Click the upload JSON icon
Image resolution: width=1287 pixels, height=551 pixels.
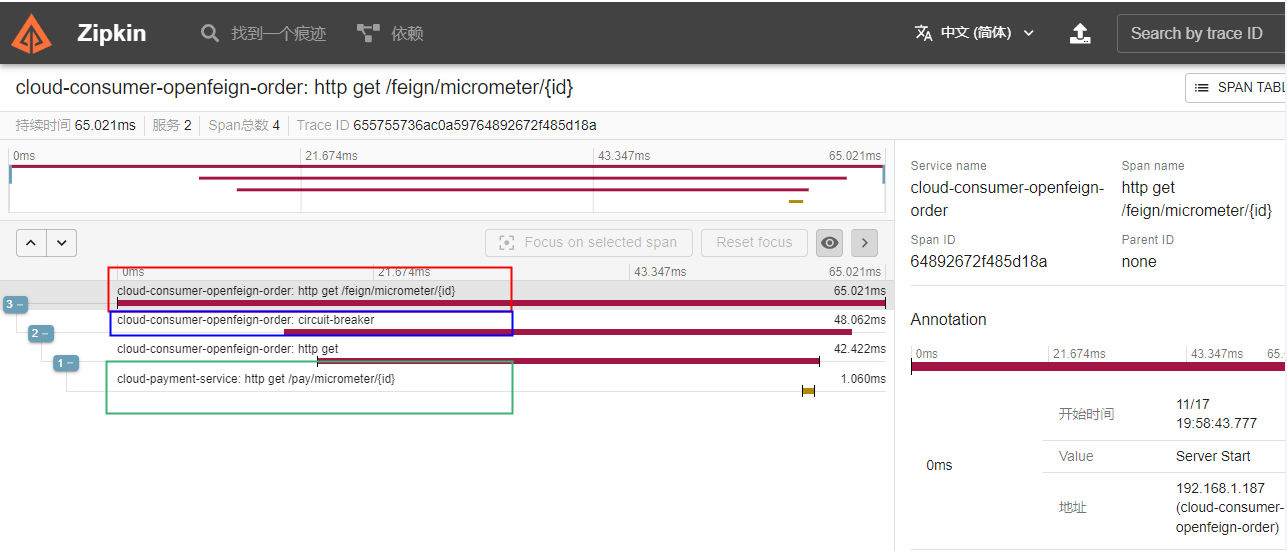pyautogui.click(x=1080, y=33)
